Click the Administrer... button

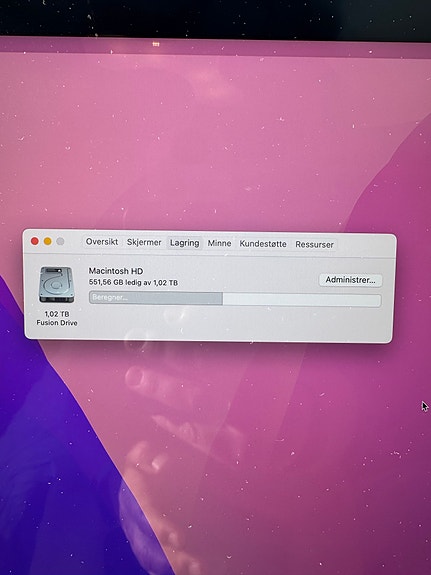350,280
